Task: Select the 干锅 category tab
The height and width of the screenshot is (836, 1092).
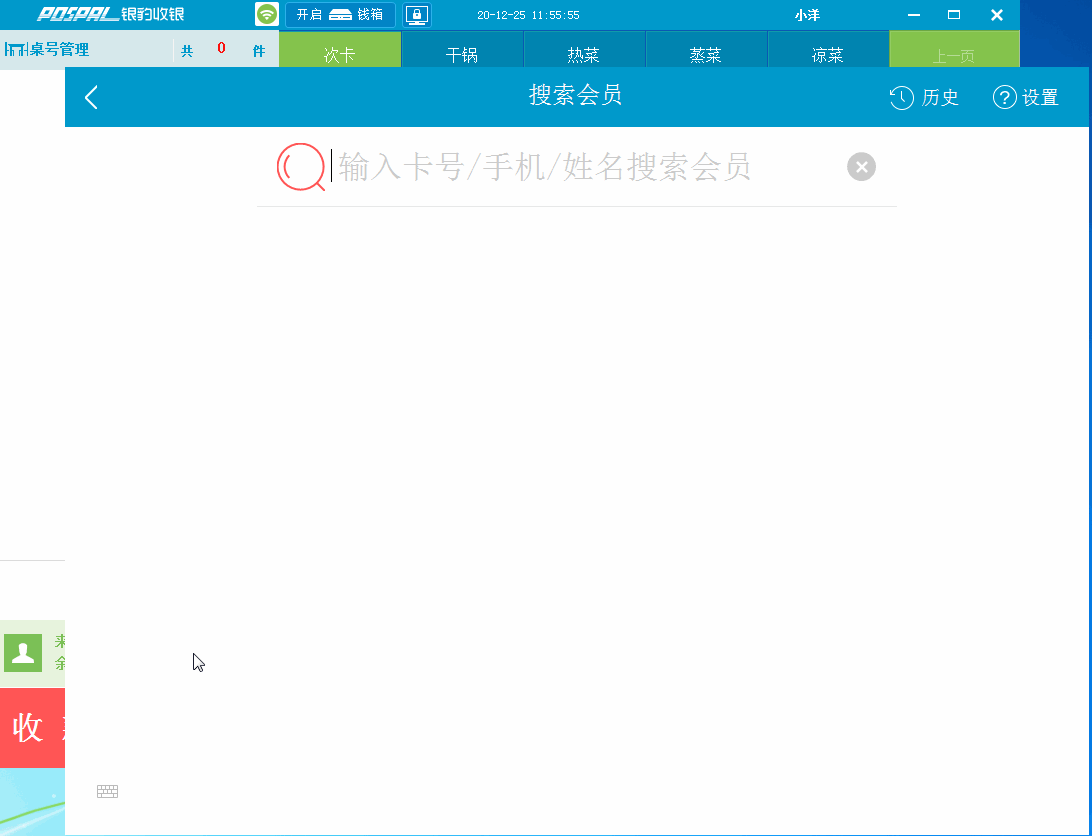Action: click(462, 48)
